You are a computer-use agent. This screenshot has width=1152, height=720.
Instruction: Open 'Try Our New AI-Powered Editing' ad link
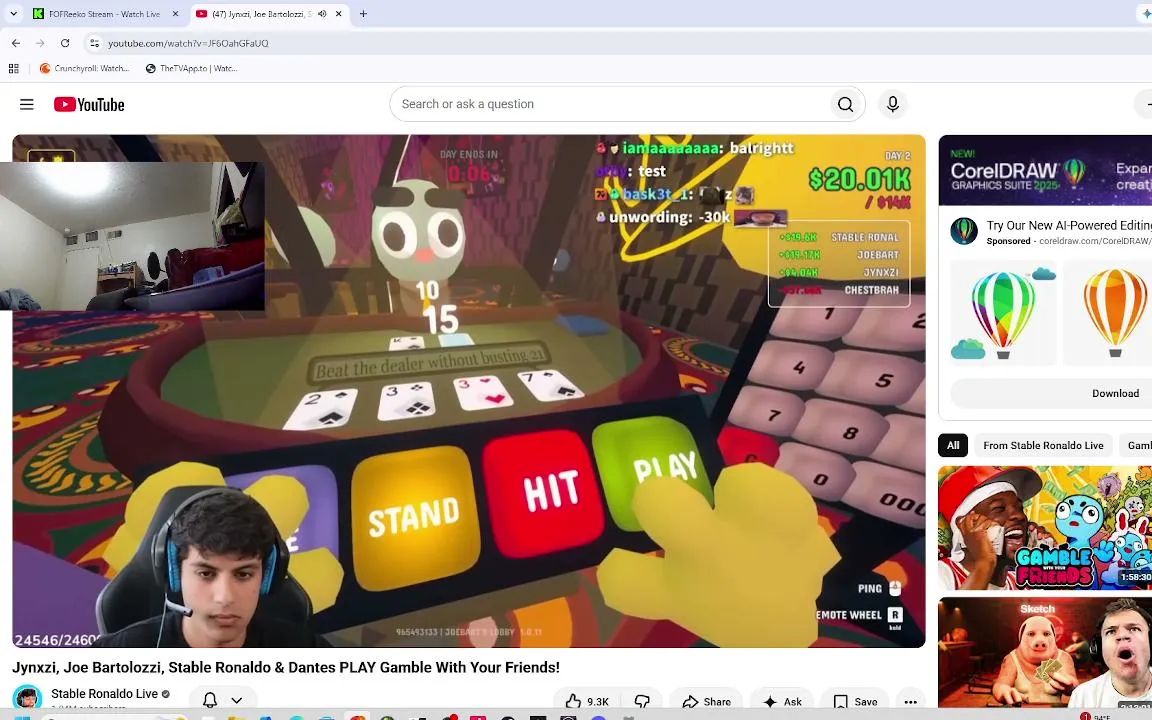(1069, 226)
